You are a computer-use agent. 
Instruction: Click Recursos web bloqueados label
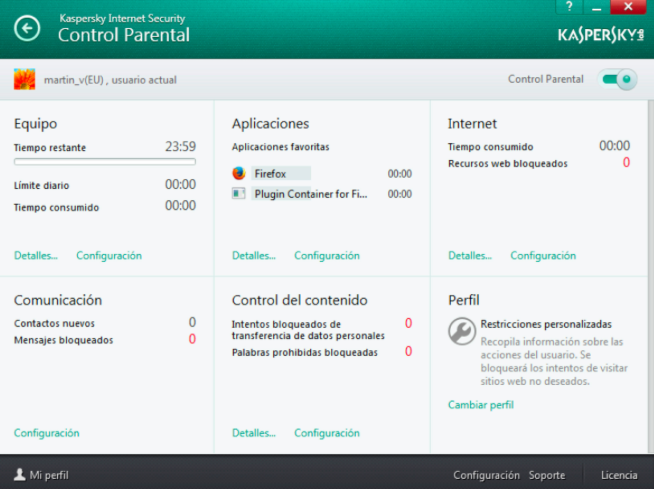click(508, 163)
